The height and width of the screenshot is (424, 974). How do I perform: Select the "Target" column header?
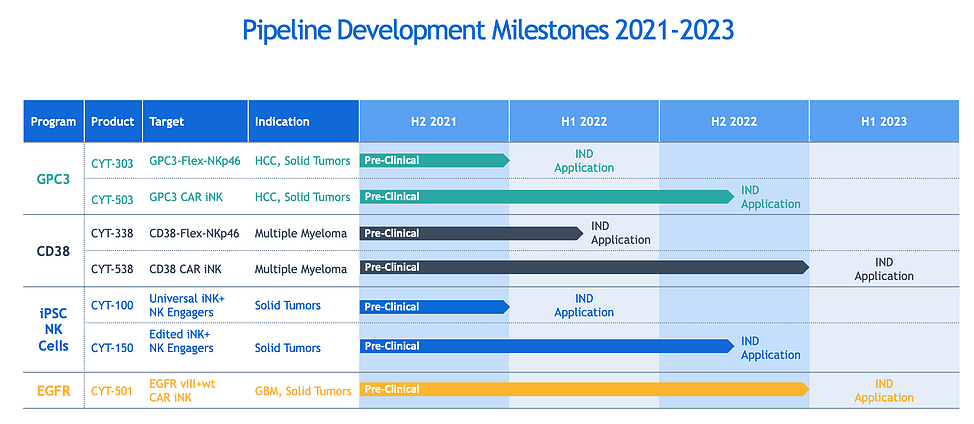point(195,122)
